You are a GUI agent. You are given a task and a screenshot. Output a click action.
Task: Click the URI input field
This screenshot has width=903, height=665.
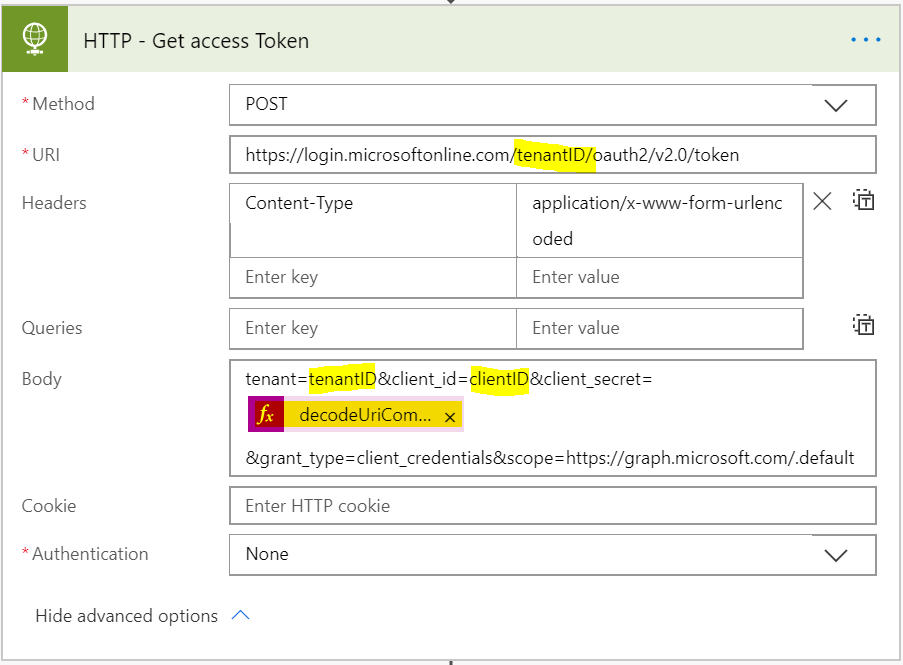552,155
